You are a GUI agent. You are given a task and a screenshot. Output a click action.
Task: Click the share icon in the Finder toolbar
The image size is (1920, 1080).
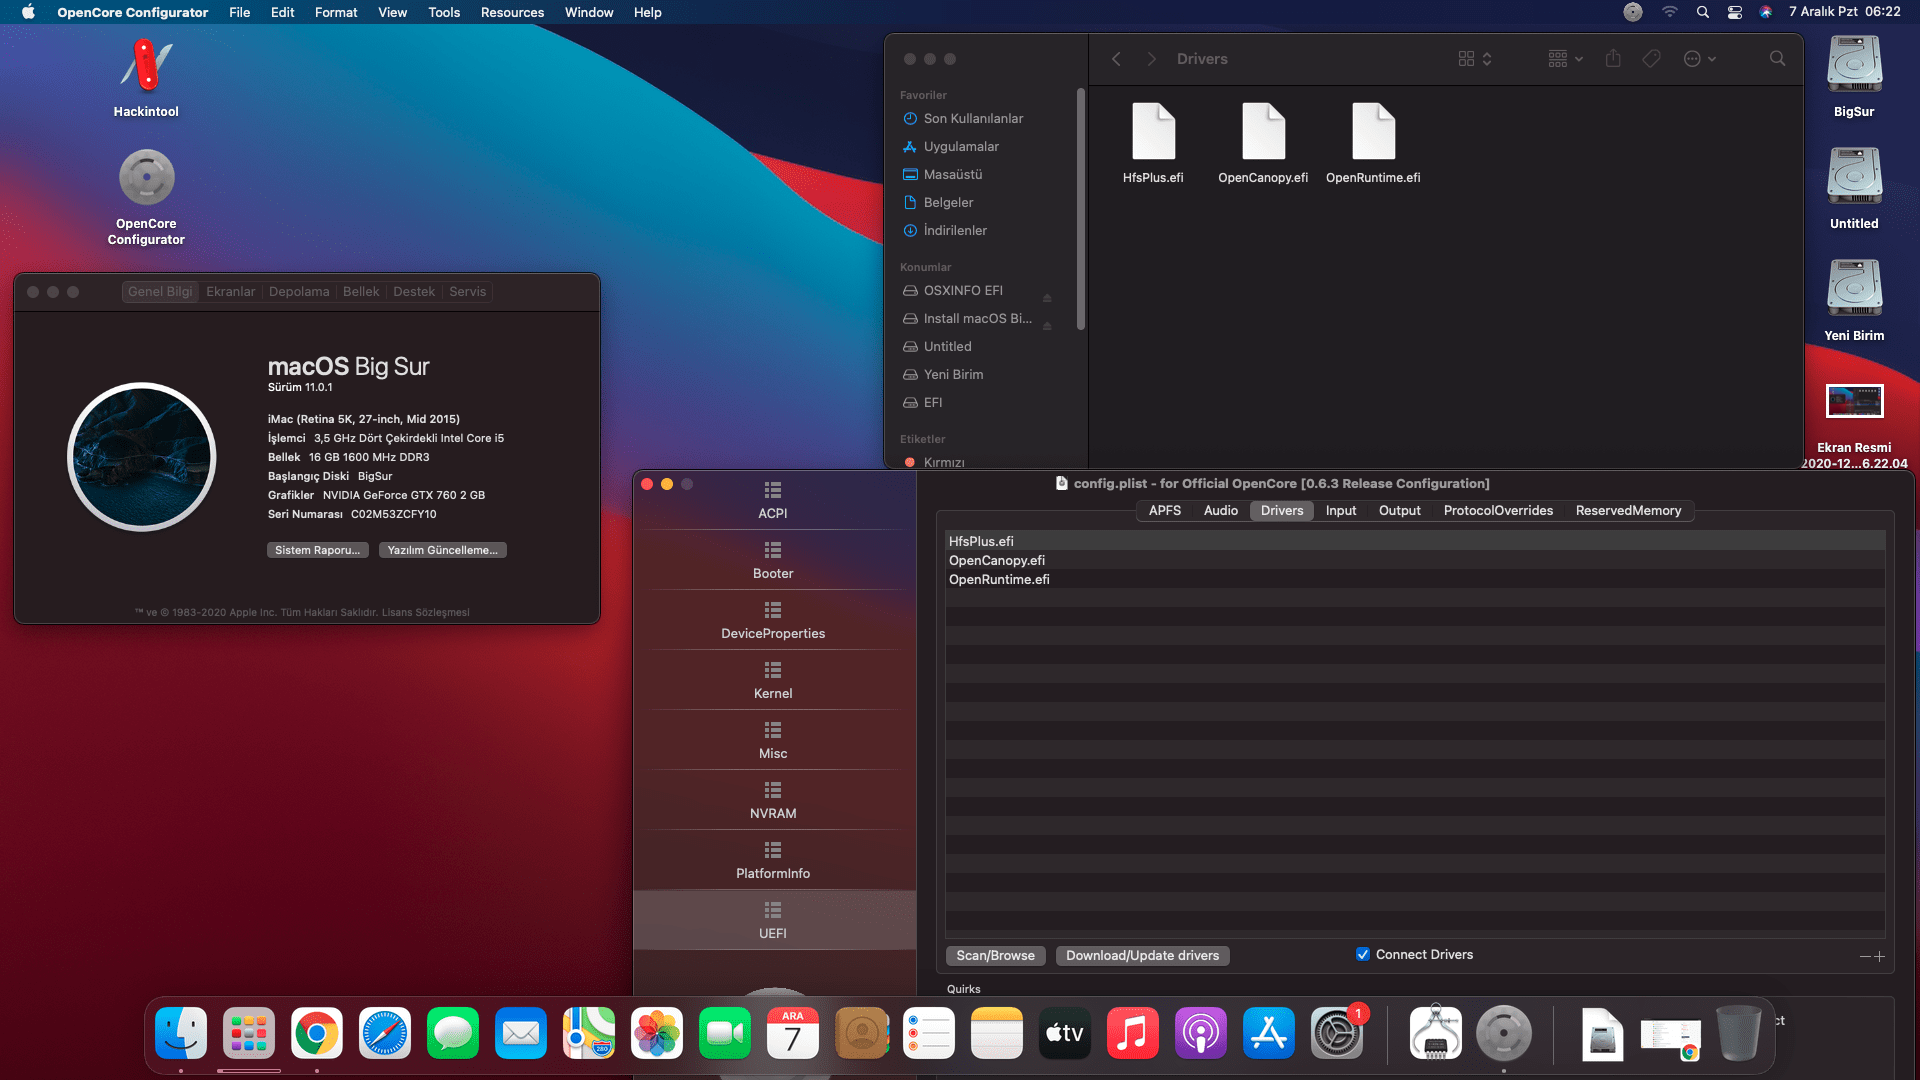pyautogui.click(x=1612, y=59)
